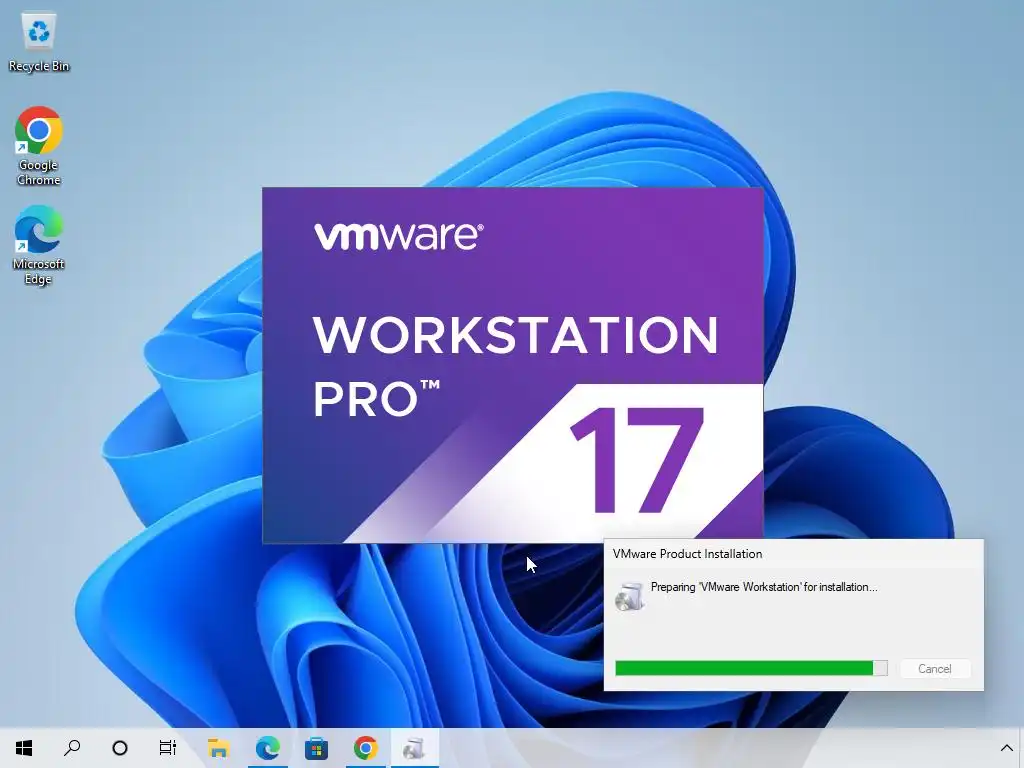Select the Google Chrome desktop shortcut
The width and height of the screenshot is (1024, 768).
pyautogui.click(x=39, y=146)
